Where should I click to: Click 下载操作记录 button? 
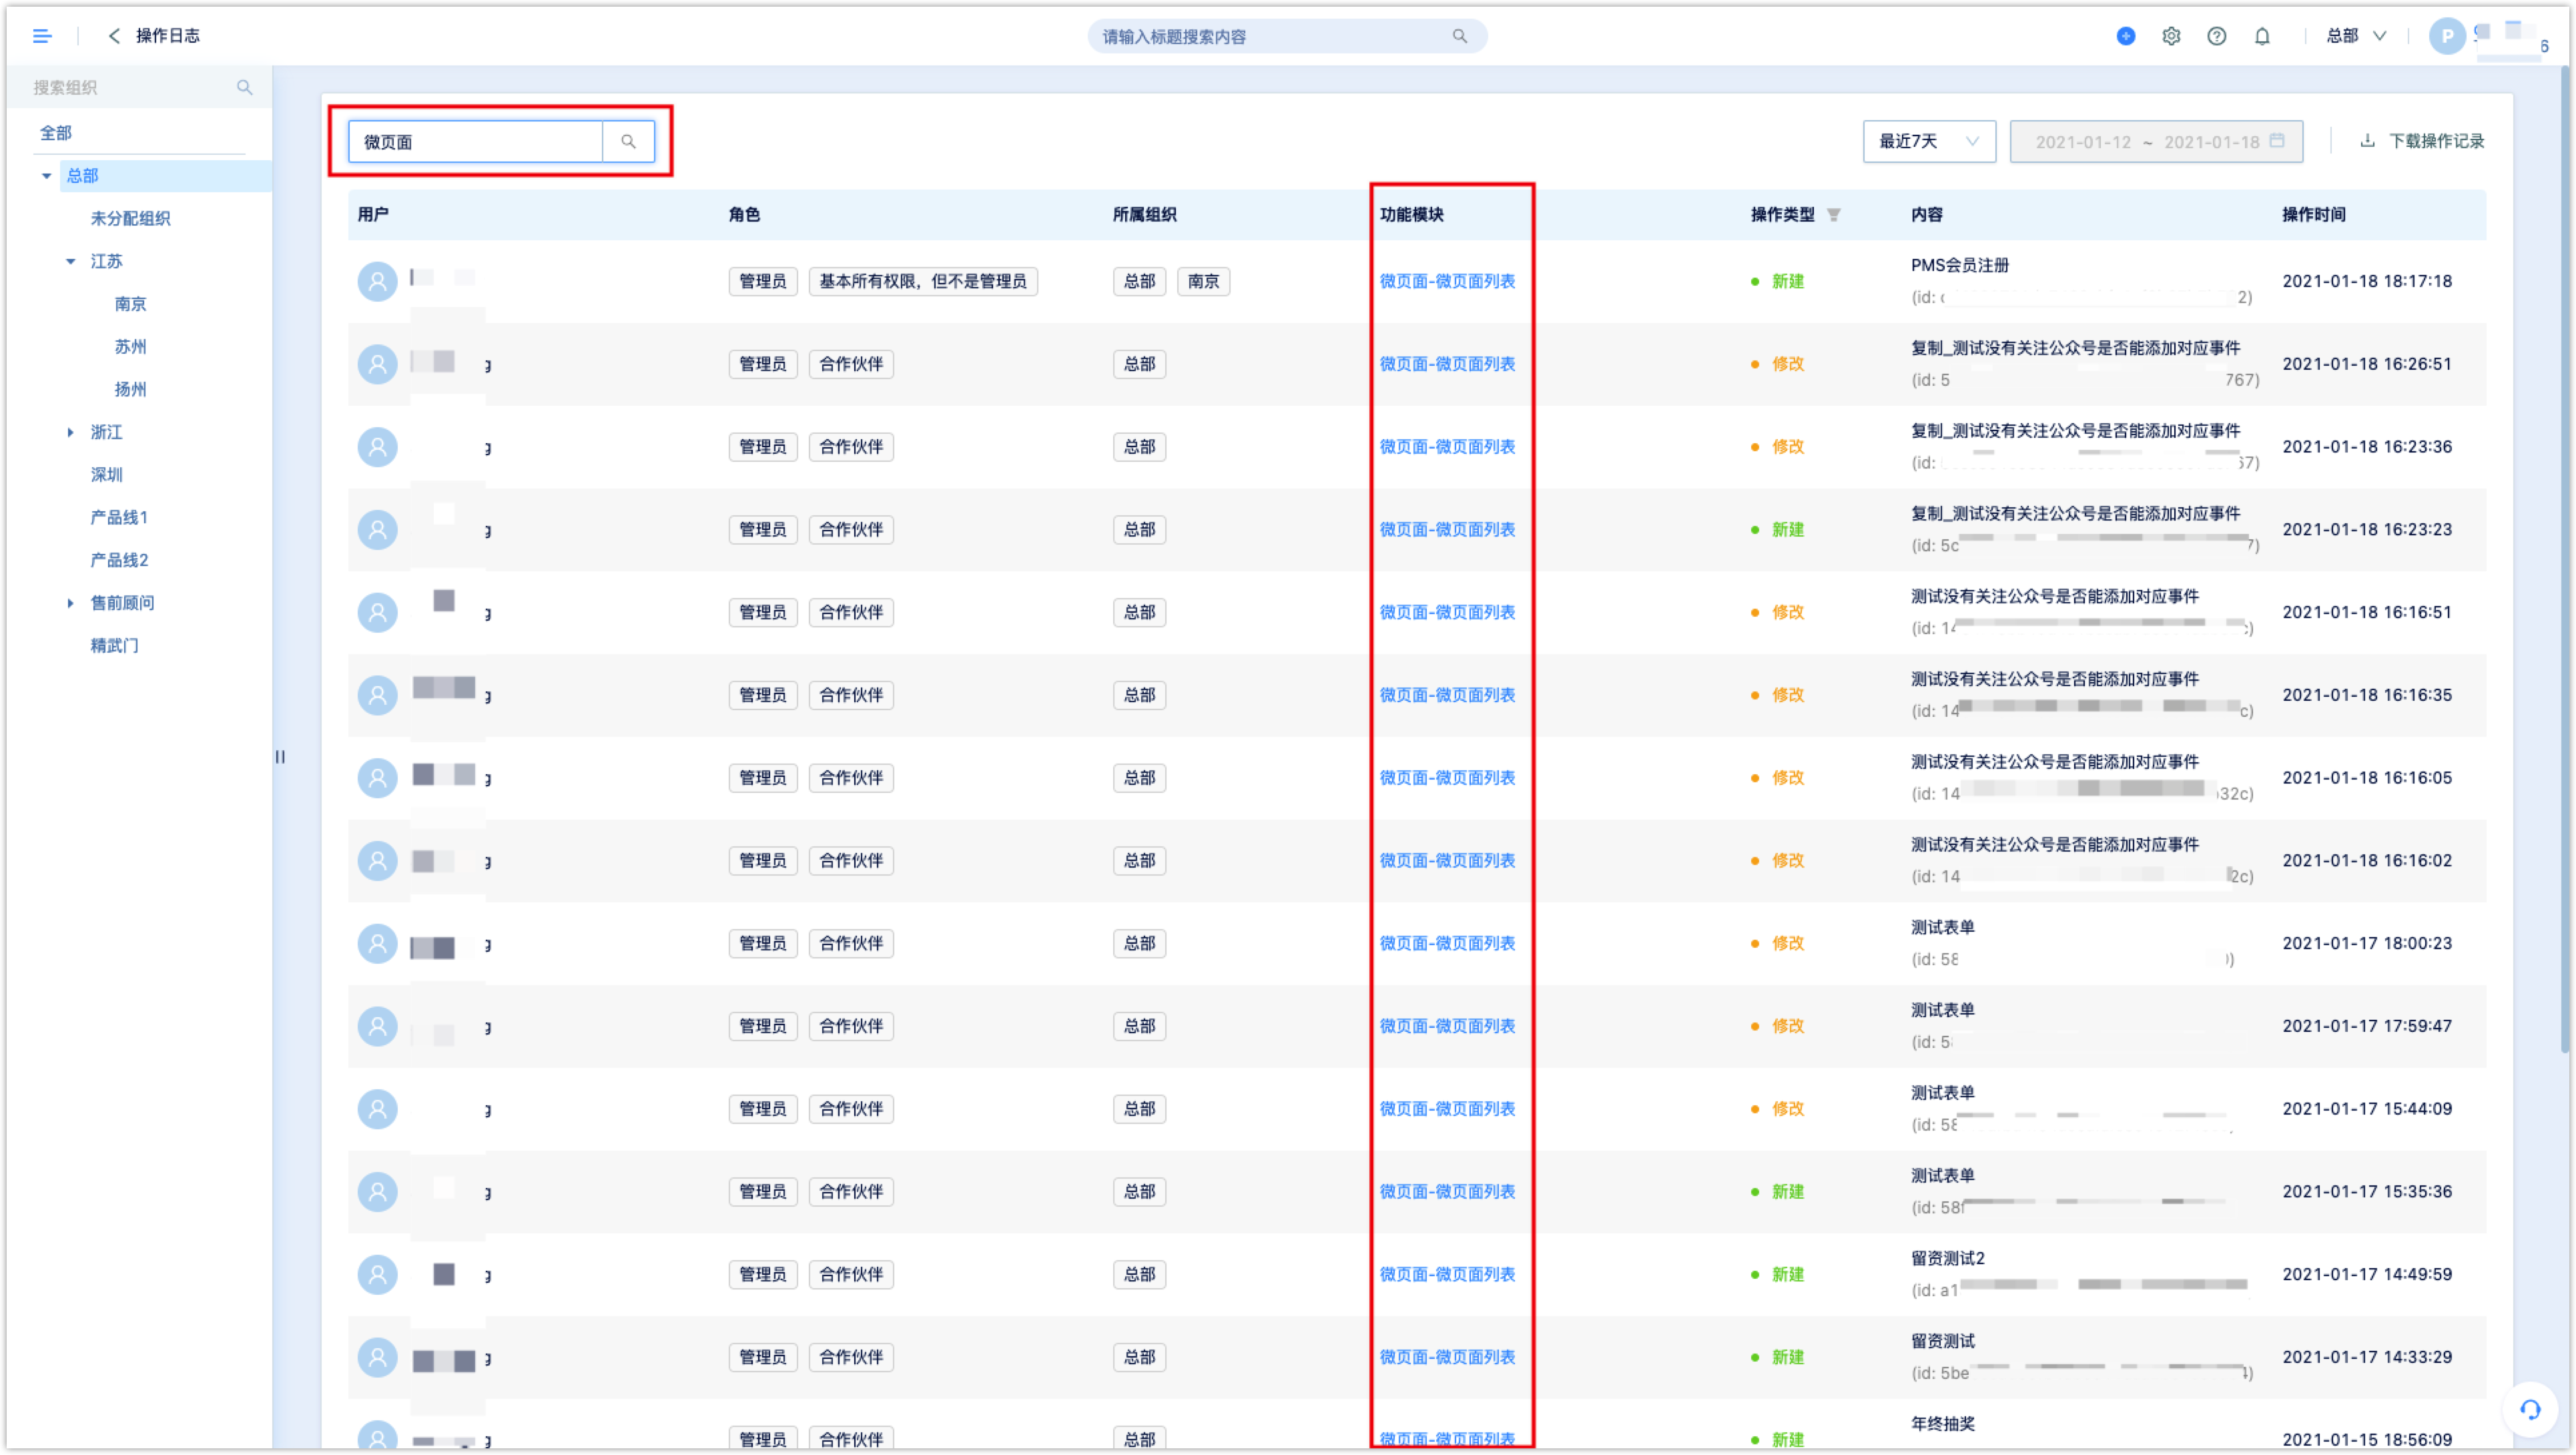point(2421,141)
